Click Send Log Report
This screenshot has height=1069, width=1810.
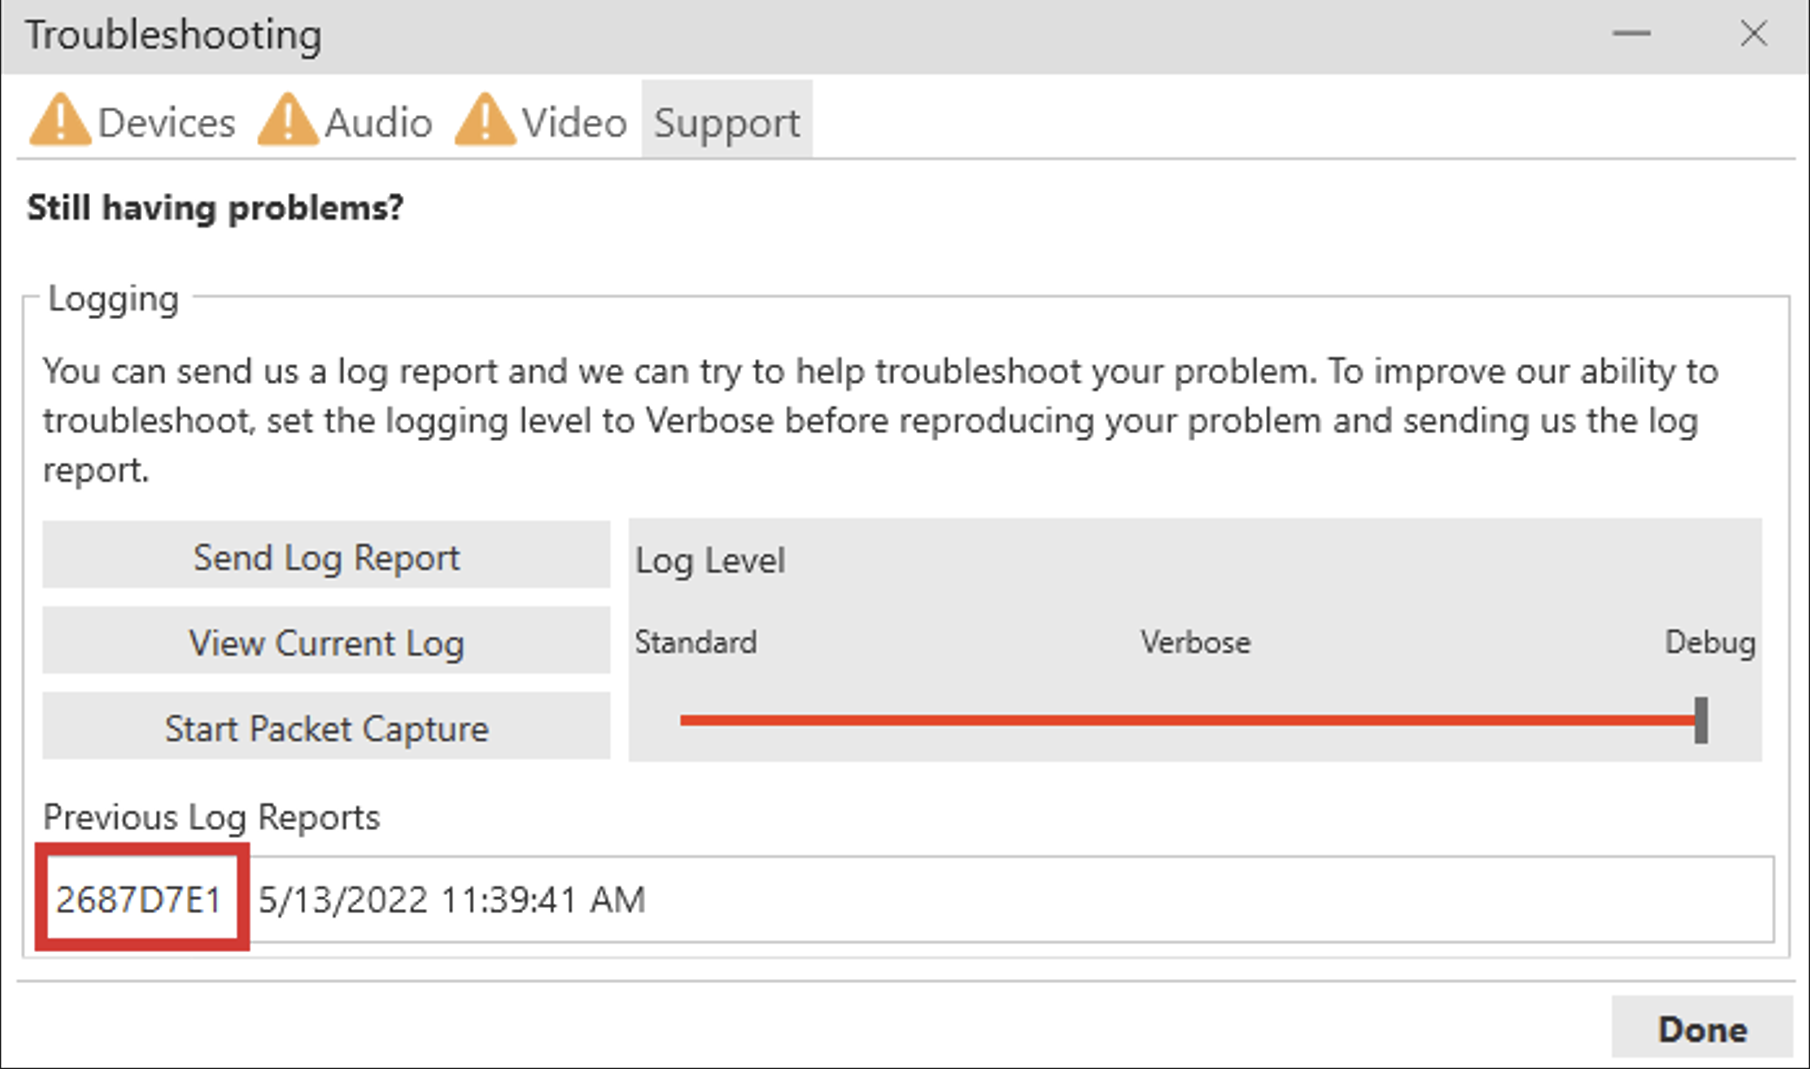click(326, 557)
